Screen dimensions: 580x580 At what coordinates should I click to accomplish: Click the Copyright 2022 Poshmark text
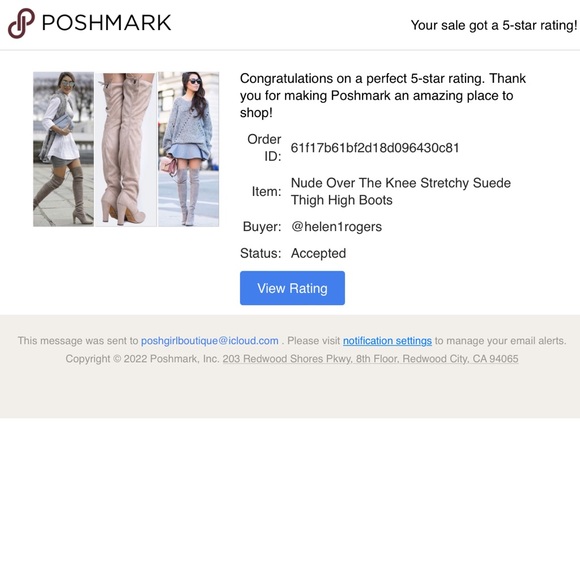coord(142,359)
